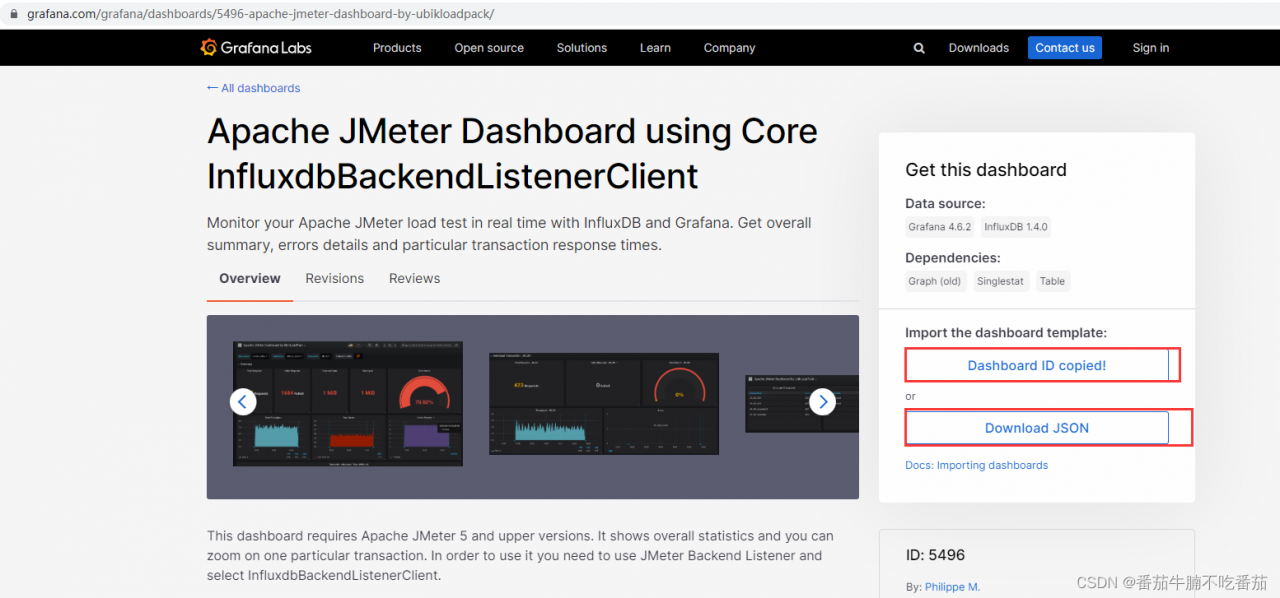The height and width of the screenshot is (598, 1280).
Task: Click the Contact us button
Action: (x=1065, y=48)
